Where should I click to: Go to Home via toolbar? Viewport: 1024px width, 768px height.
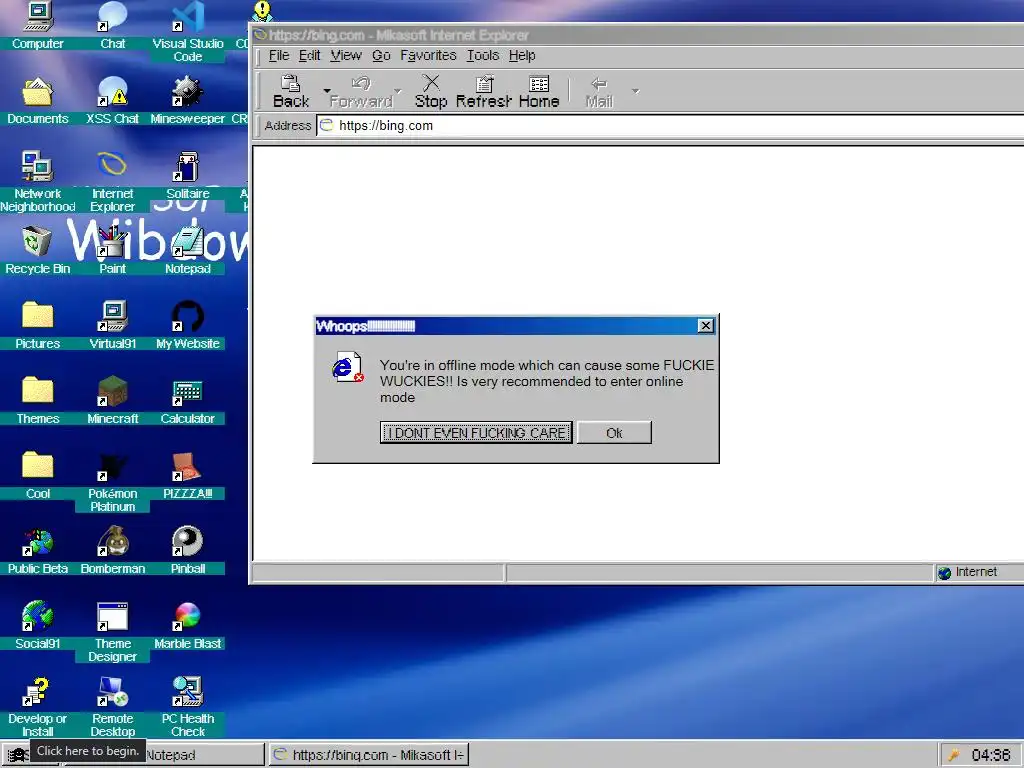tap(539, 91)
